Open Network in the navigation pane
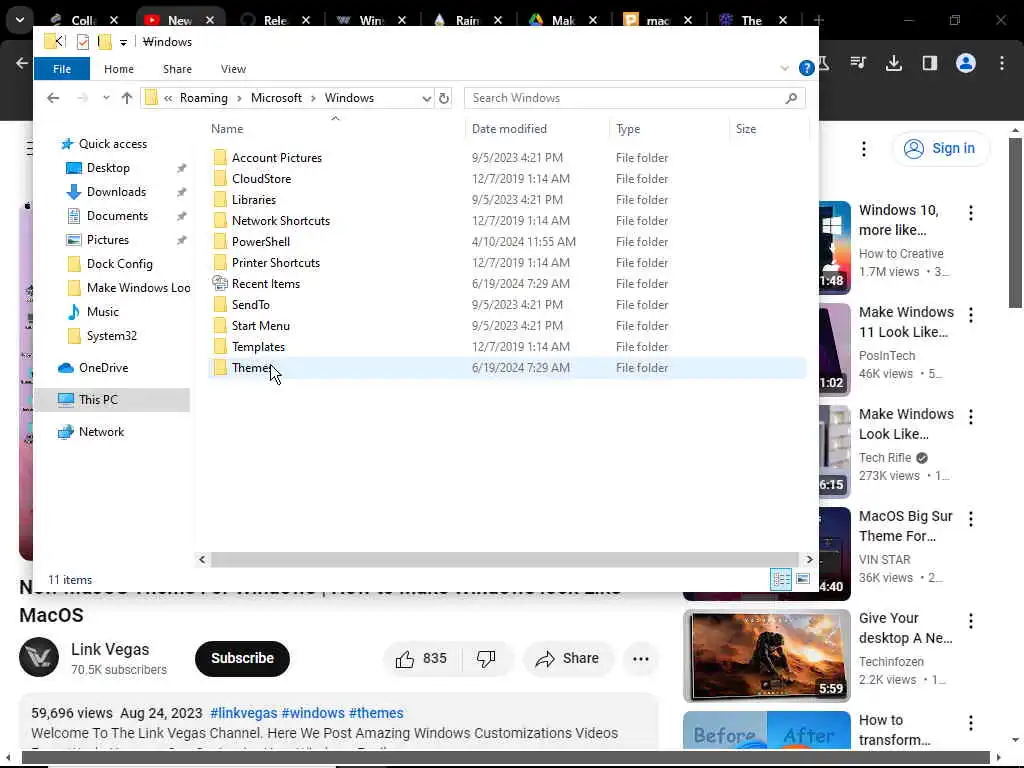 101,432
